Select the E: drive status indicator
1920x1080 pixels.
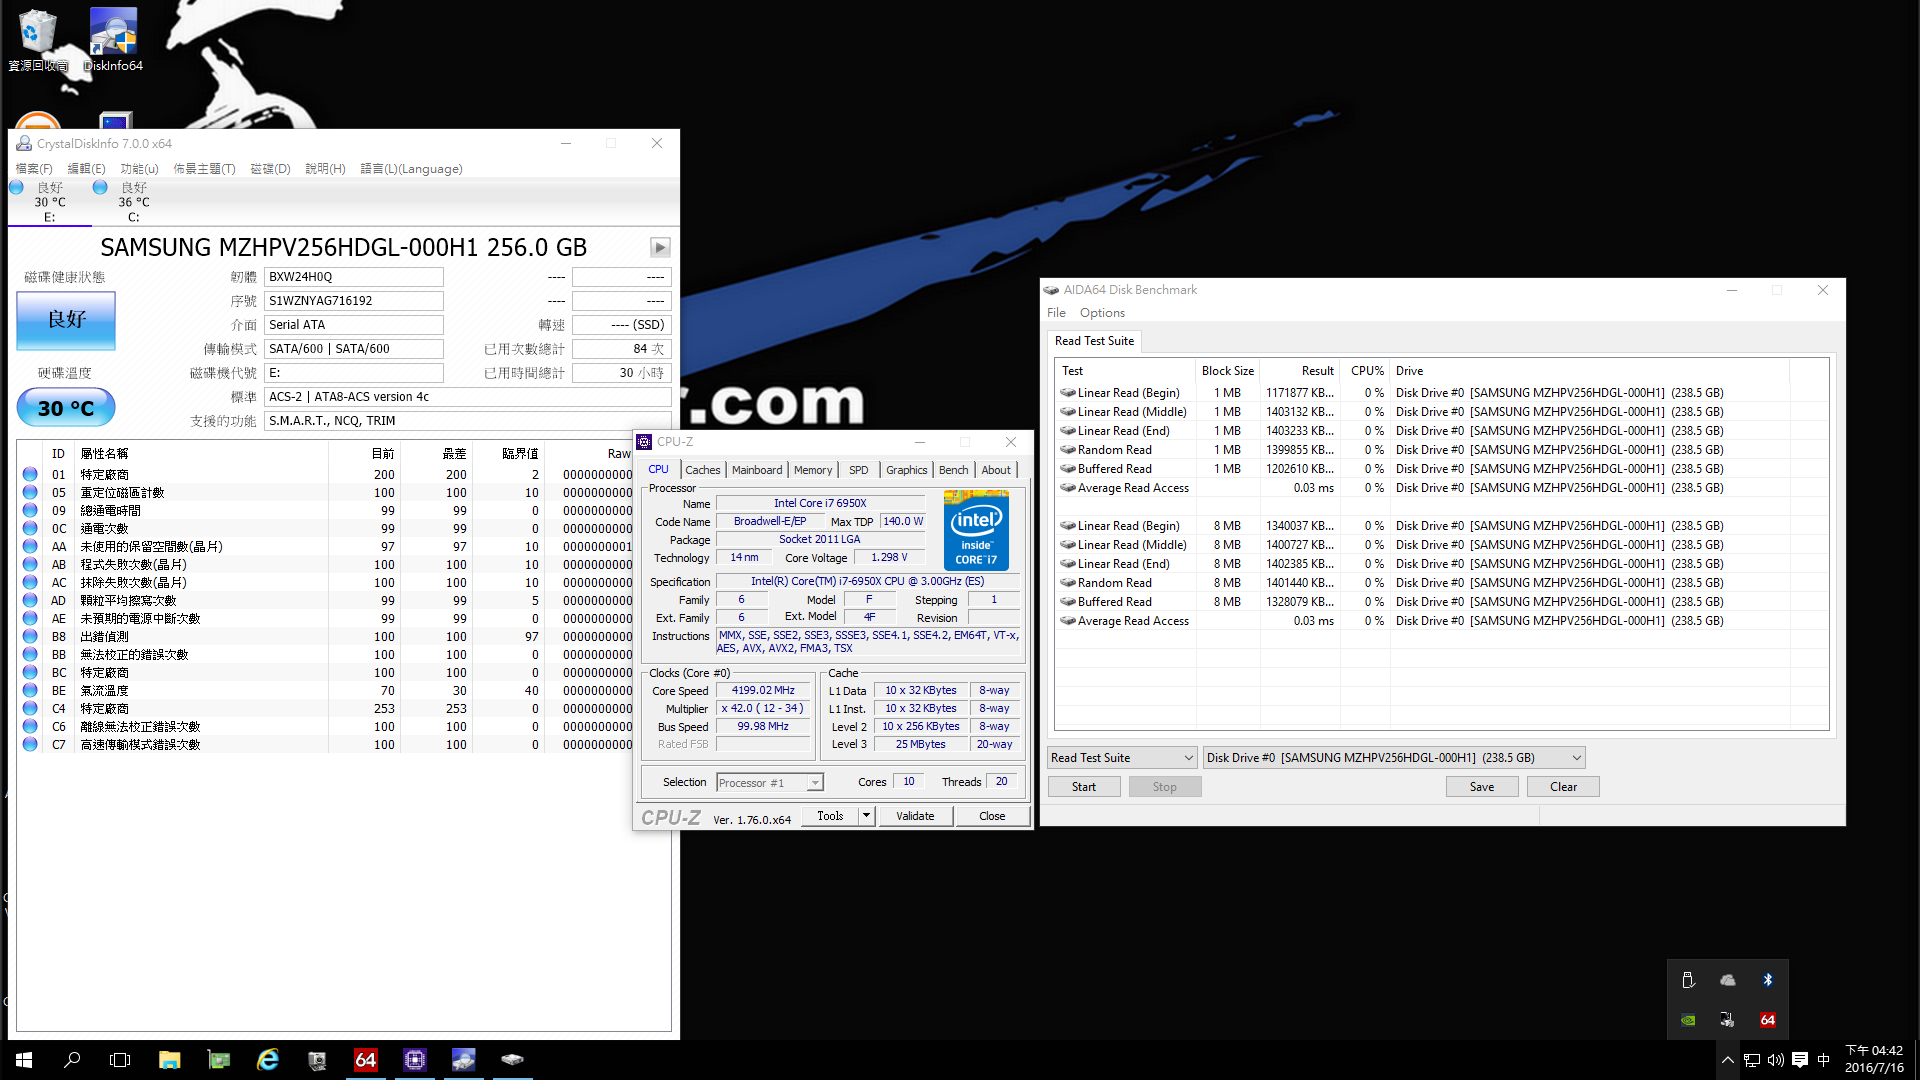click(x=50, y=202)
